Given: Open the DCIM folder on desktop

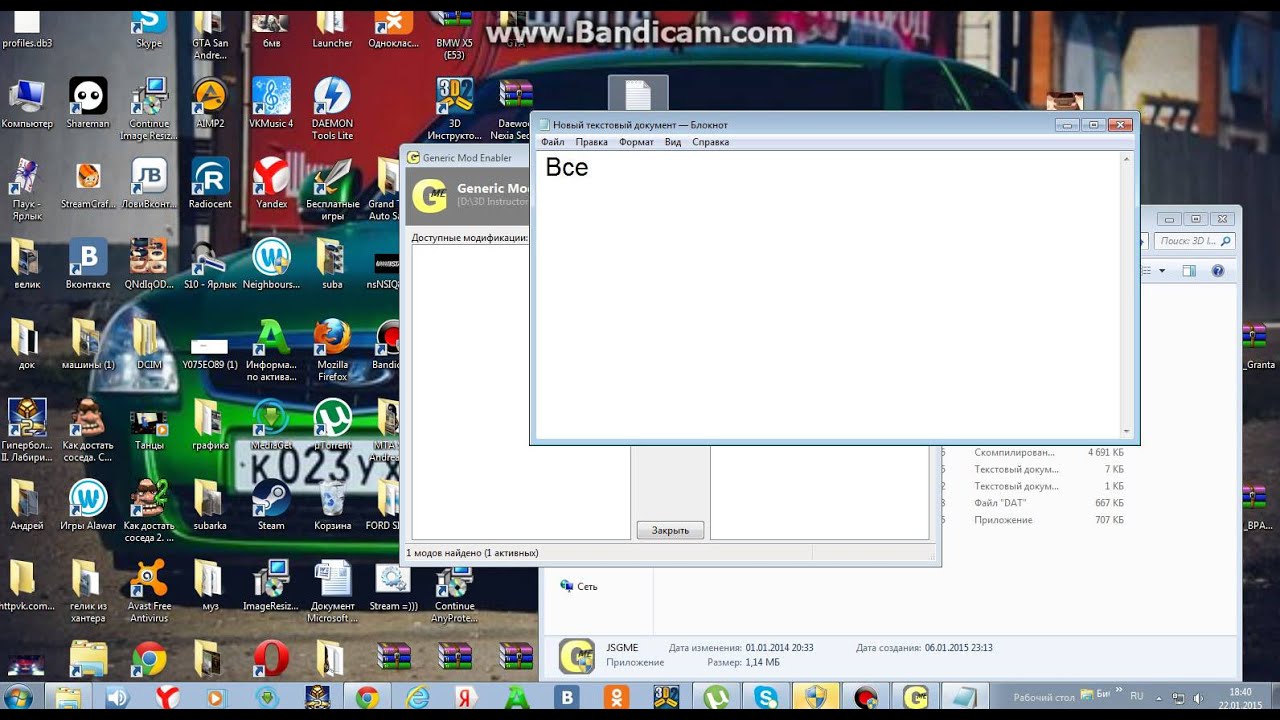Looking at the screenshot, I should (x=149, y=344).
